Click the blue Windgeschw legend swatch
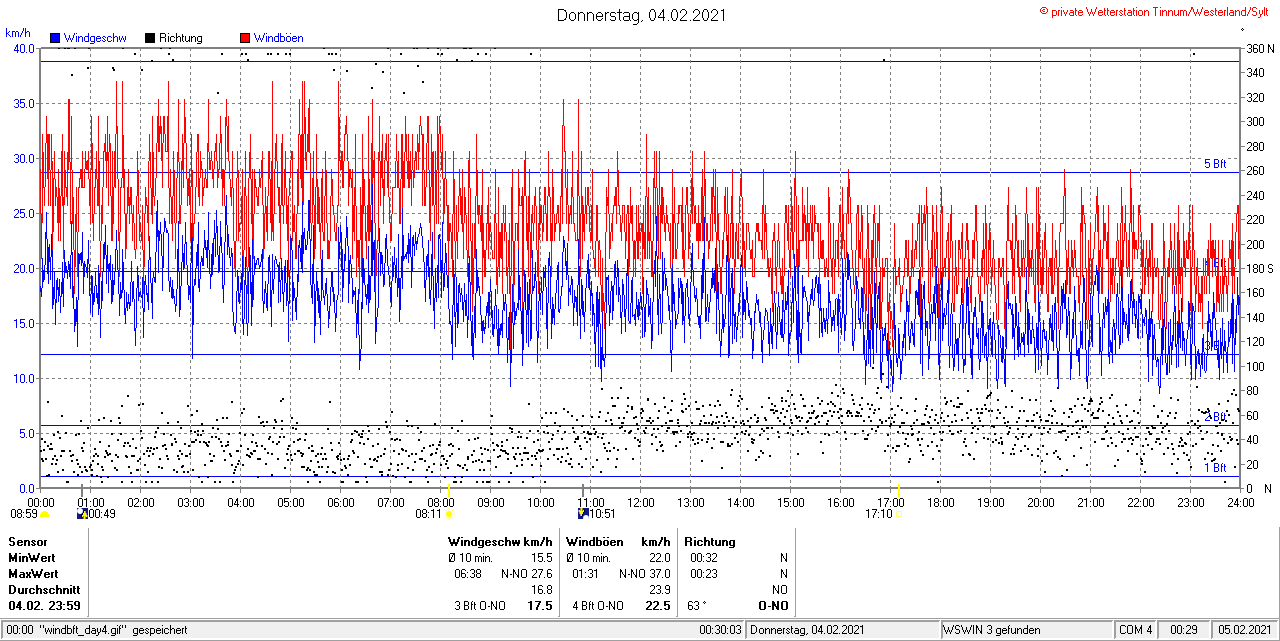The image size is (1280, 641). click(55, 38)
